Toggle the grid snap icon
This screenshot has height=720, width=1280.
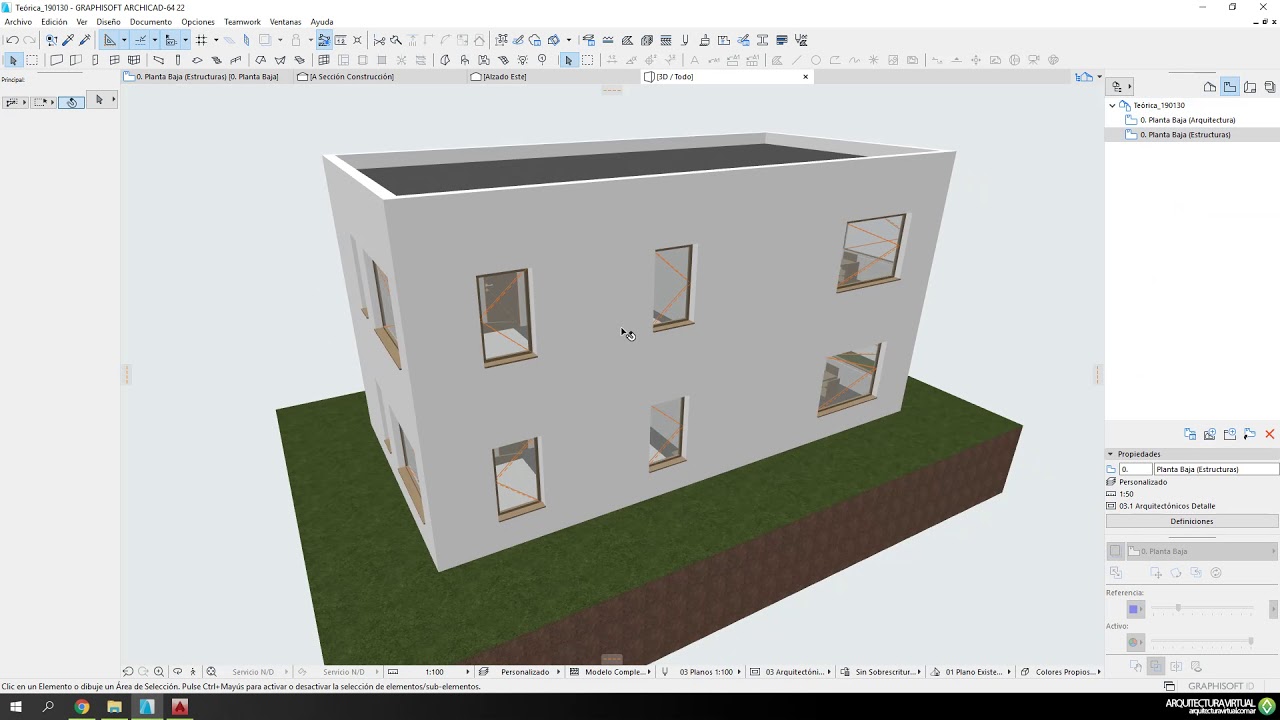click(x=201, y=40)
